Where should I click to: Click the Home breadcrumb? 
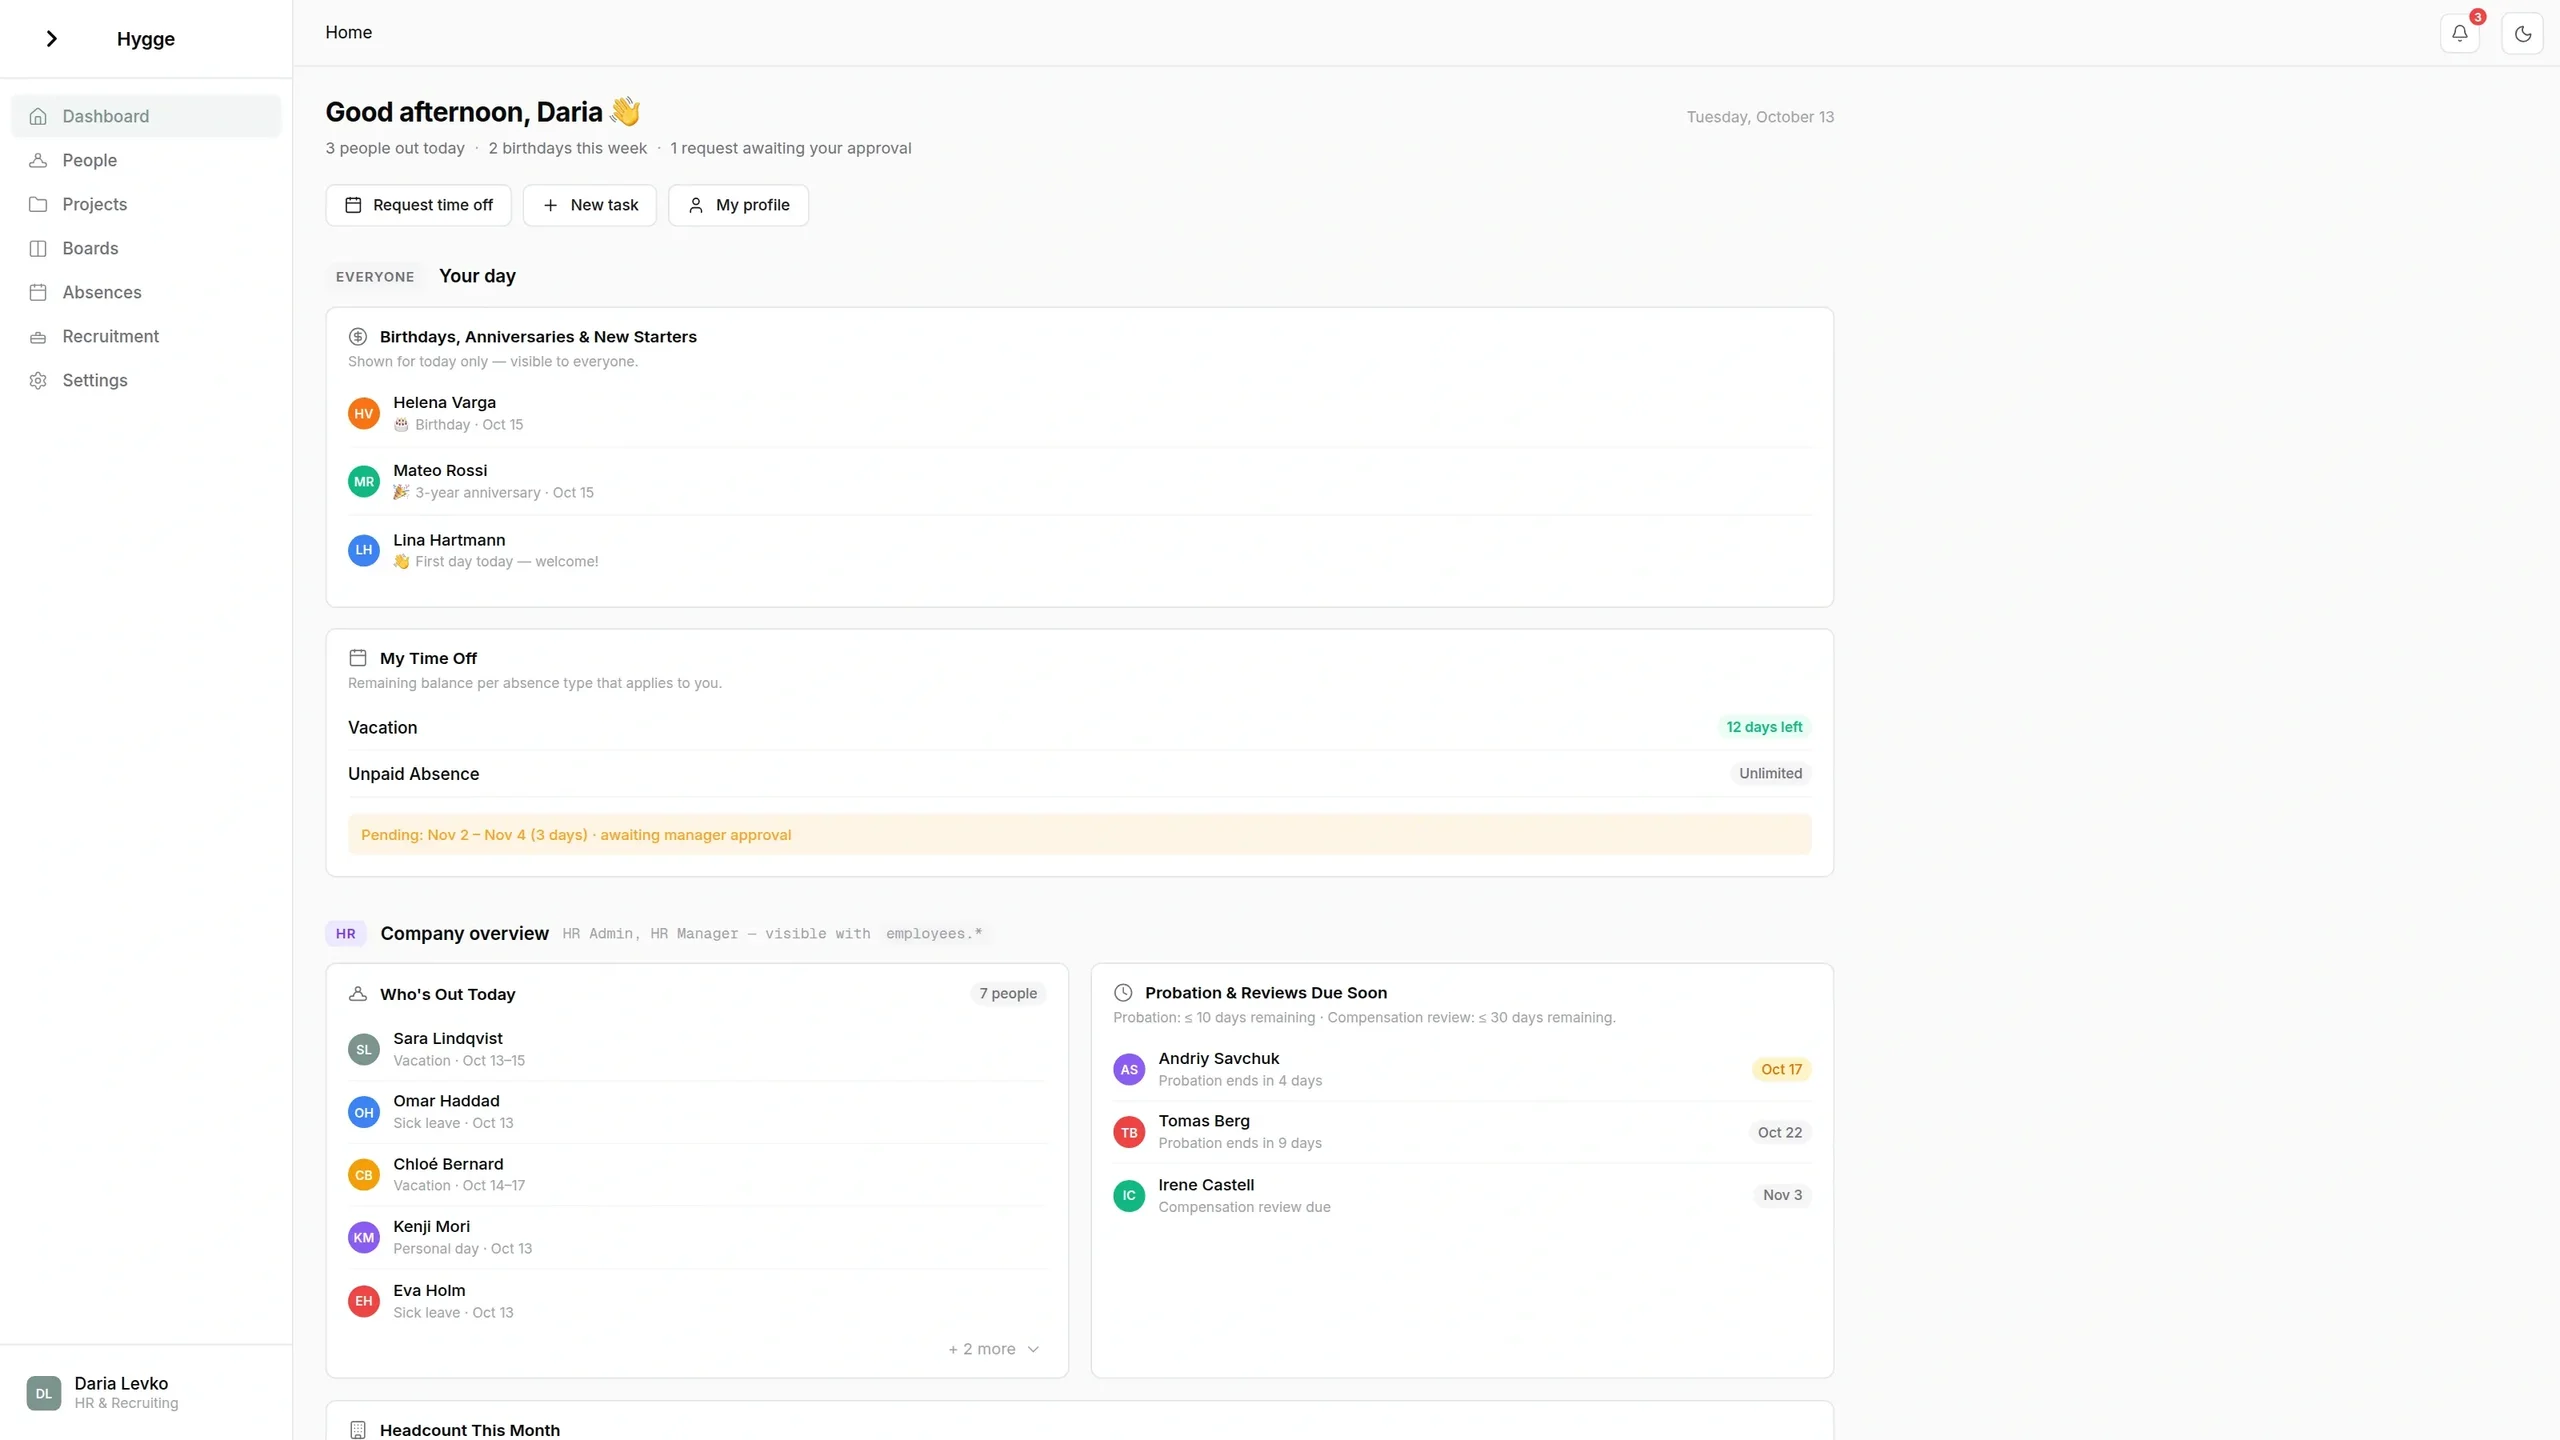348,32
